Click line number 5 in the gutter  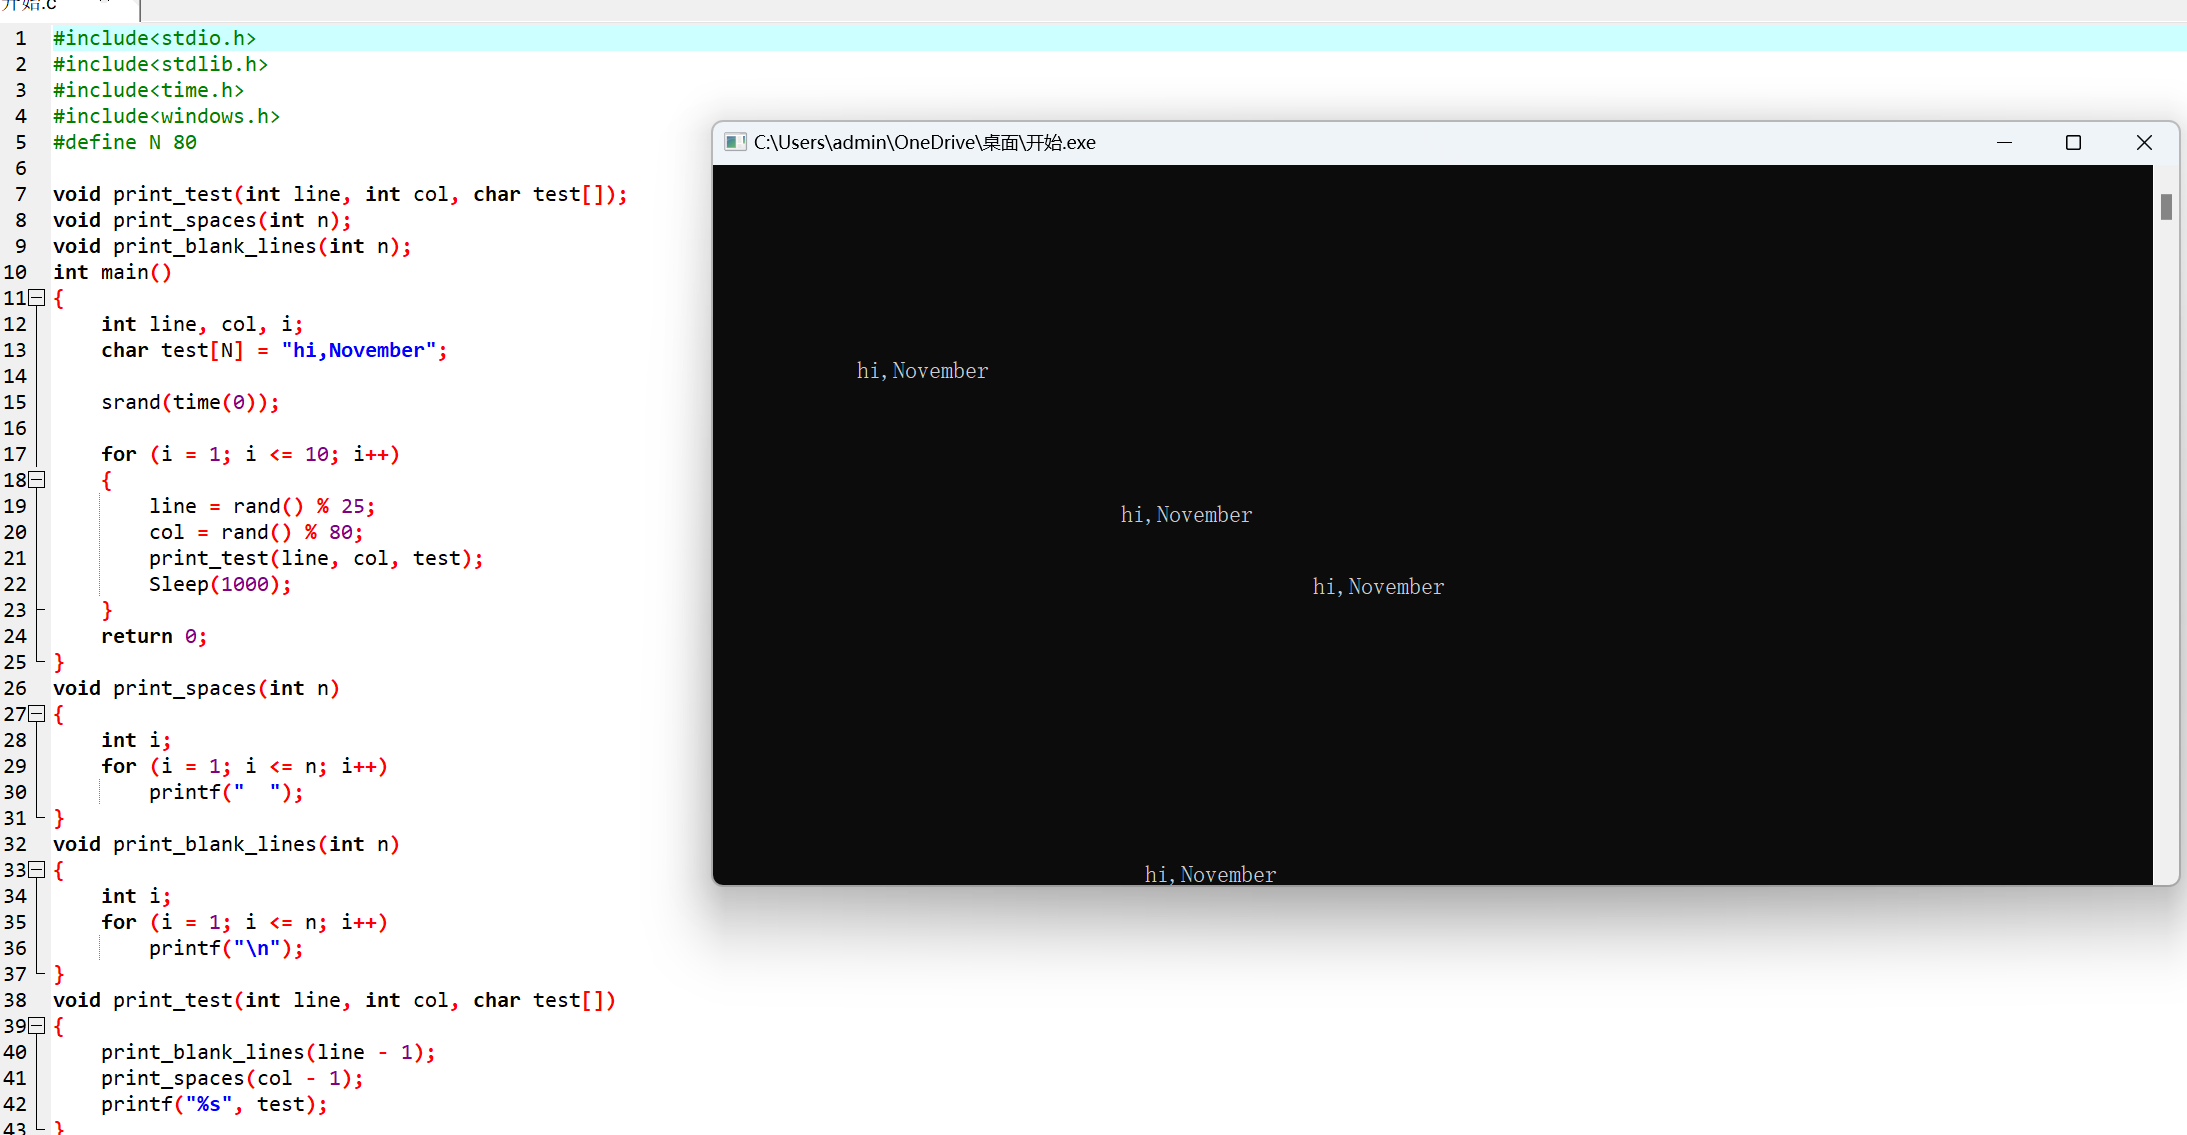pos(20,142)
